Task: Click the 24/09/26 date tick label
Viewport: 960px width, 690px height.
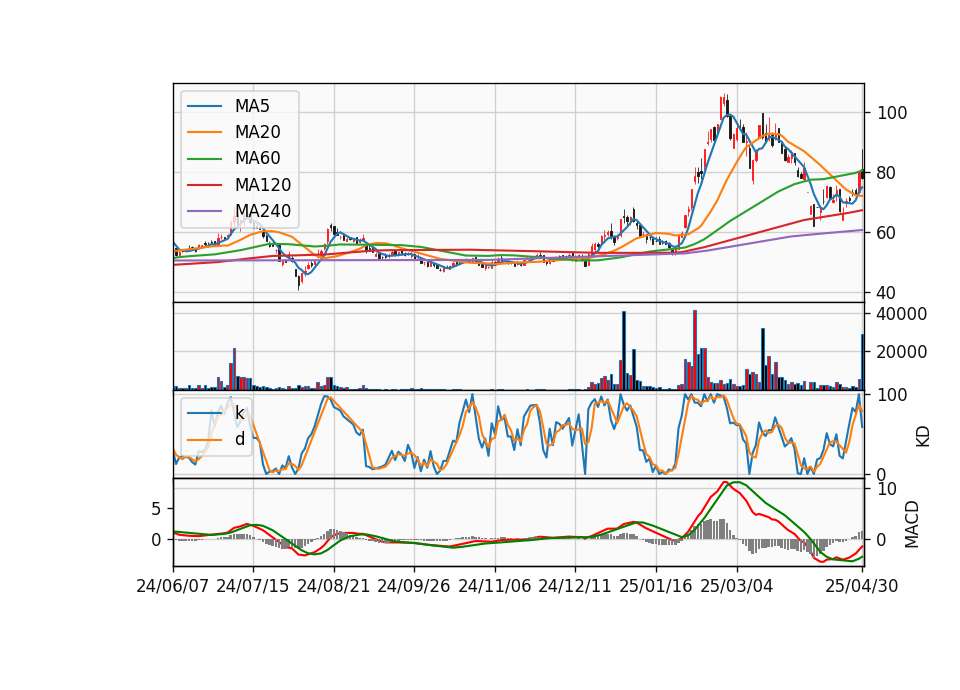Action: pos(414,587)
